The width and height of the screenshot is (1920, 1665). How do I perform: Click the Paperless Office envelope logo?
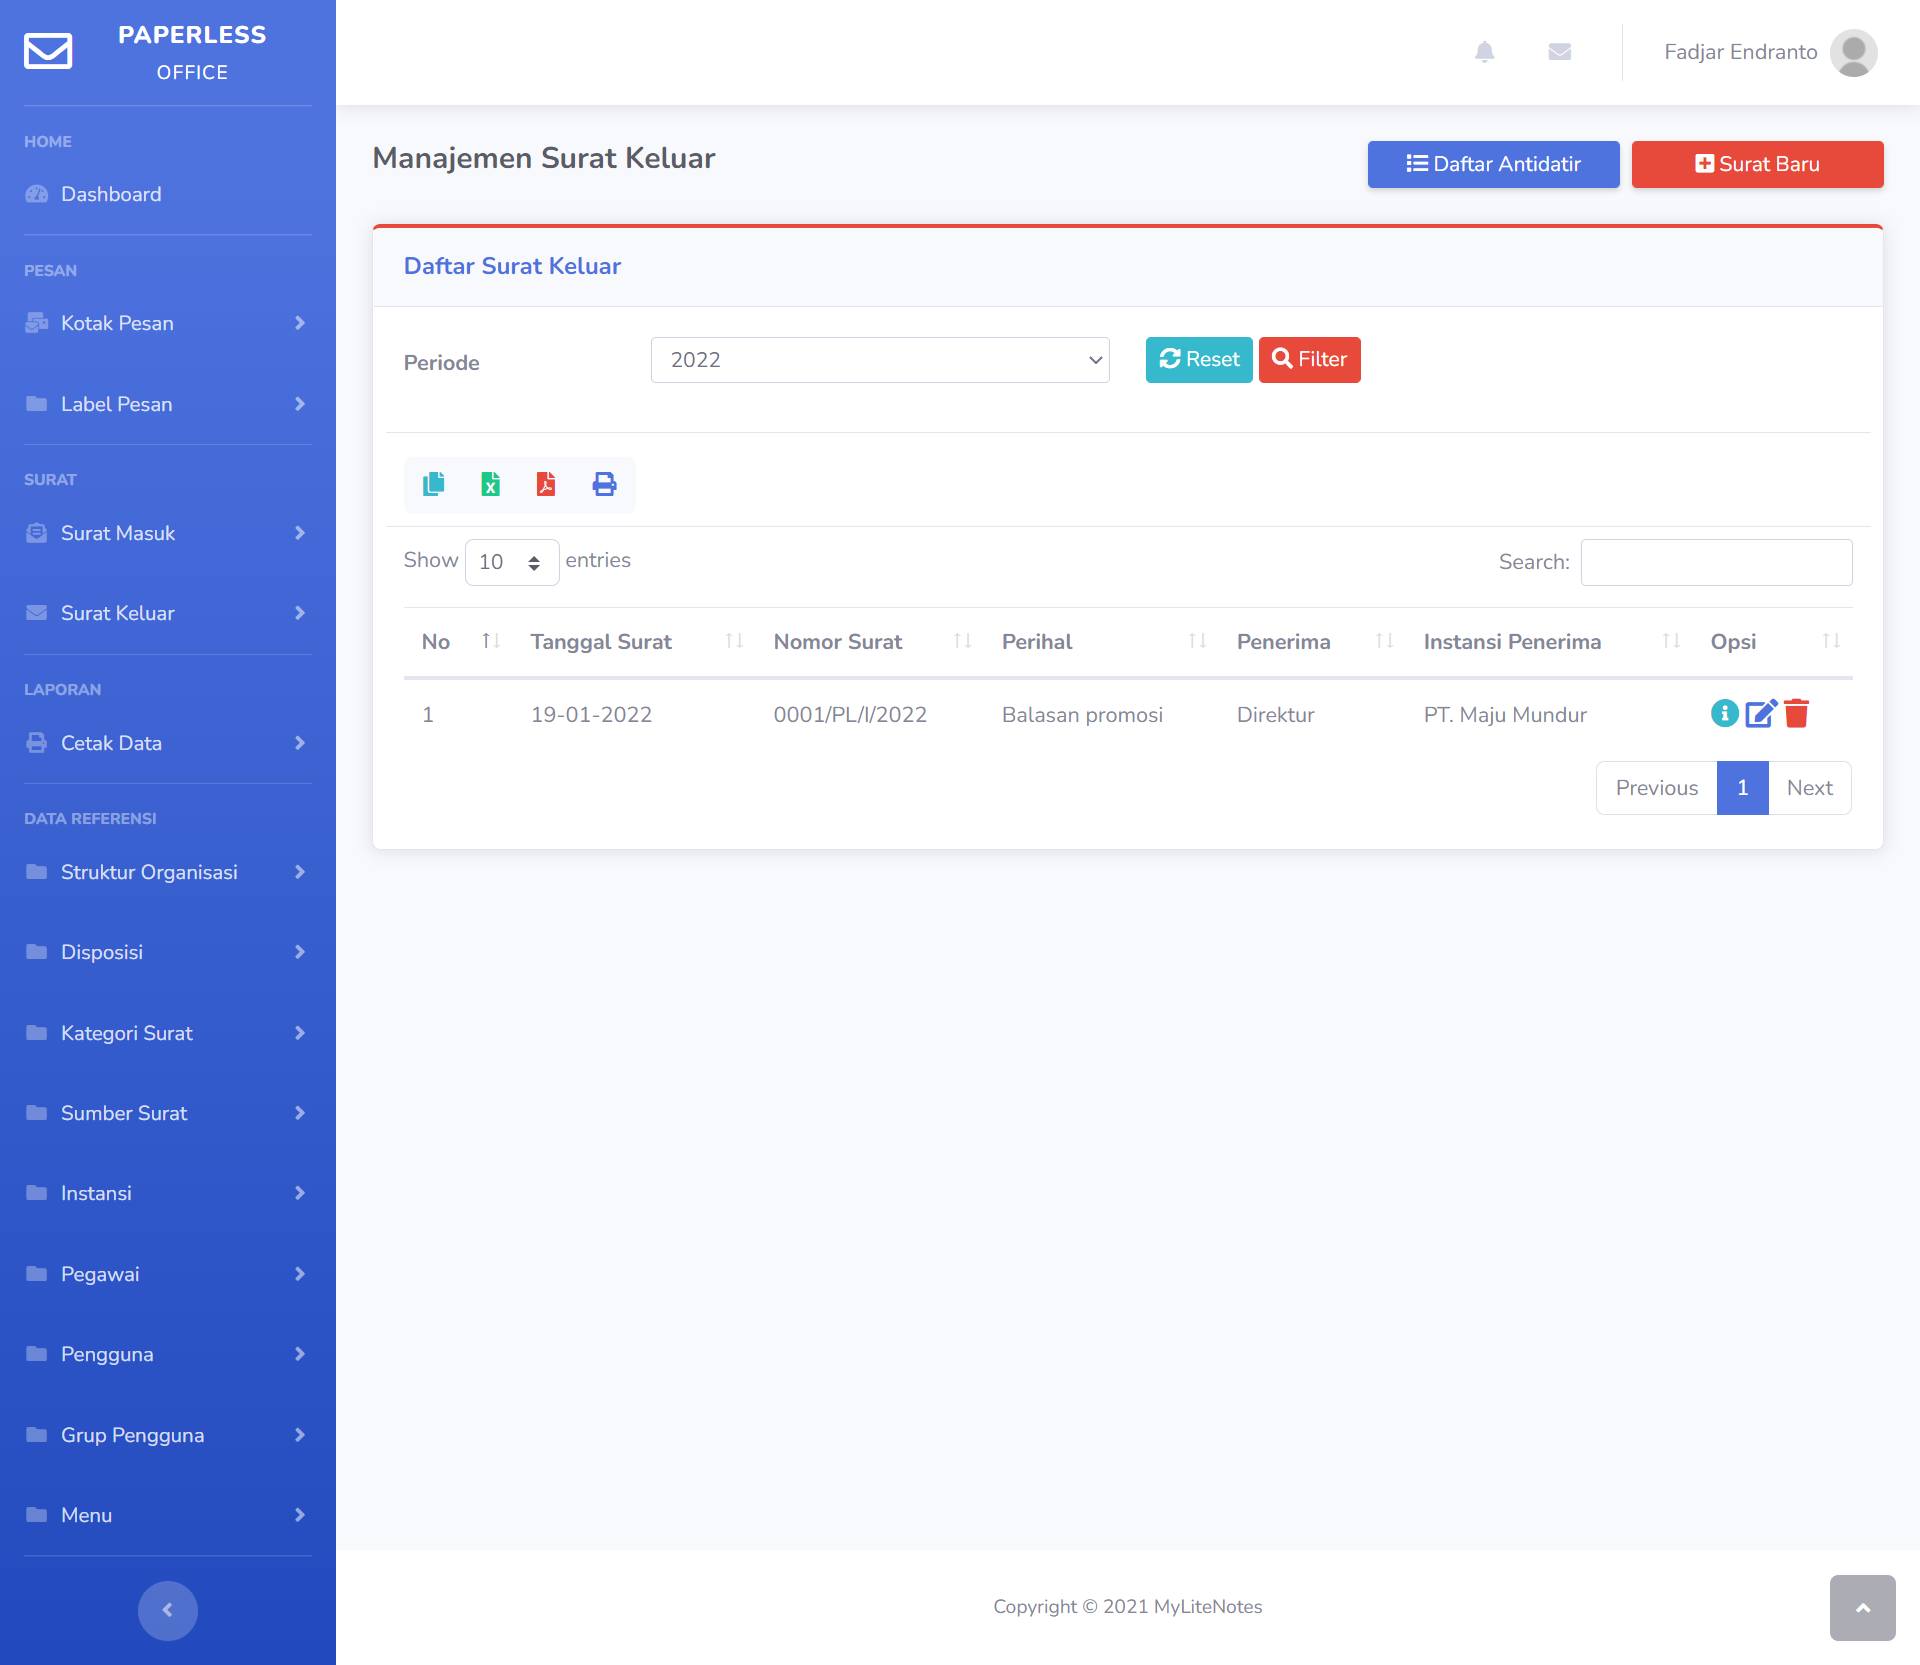(x=48, y=51)
